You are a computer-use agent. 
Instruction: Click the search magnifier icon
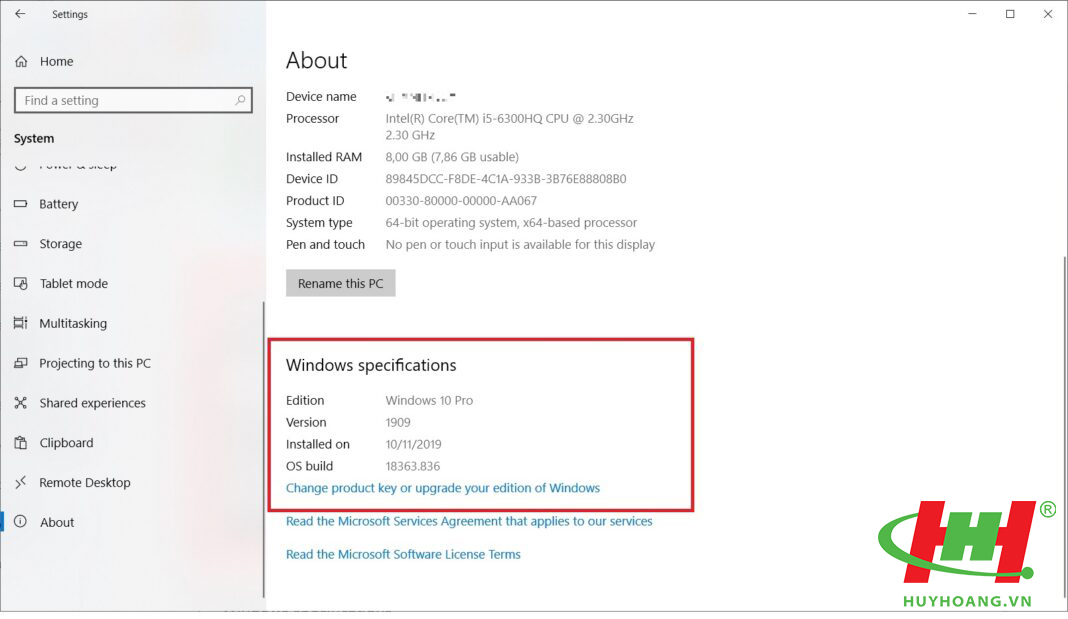pos(240,100)
